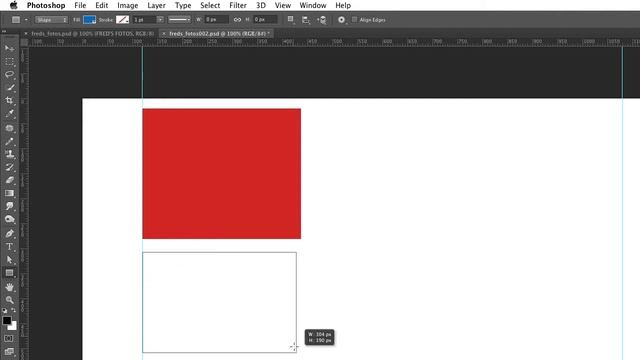Screen dimensions: 640x360
Task: Open the File menu
Action: click(x=80, y=5)
